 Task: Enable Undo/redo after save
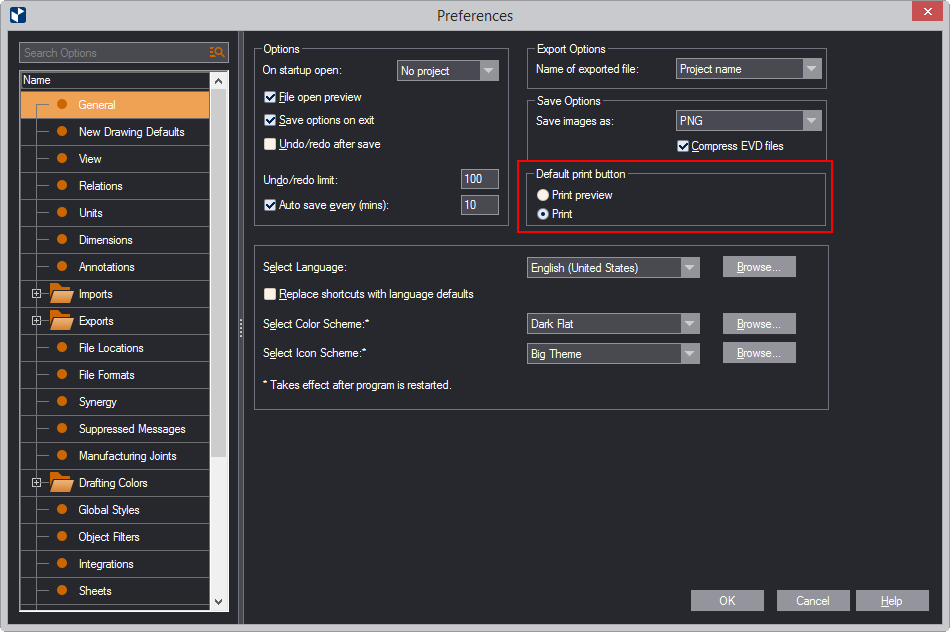(x=270, y=144)
